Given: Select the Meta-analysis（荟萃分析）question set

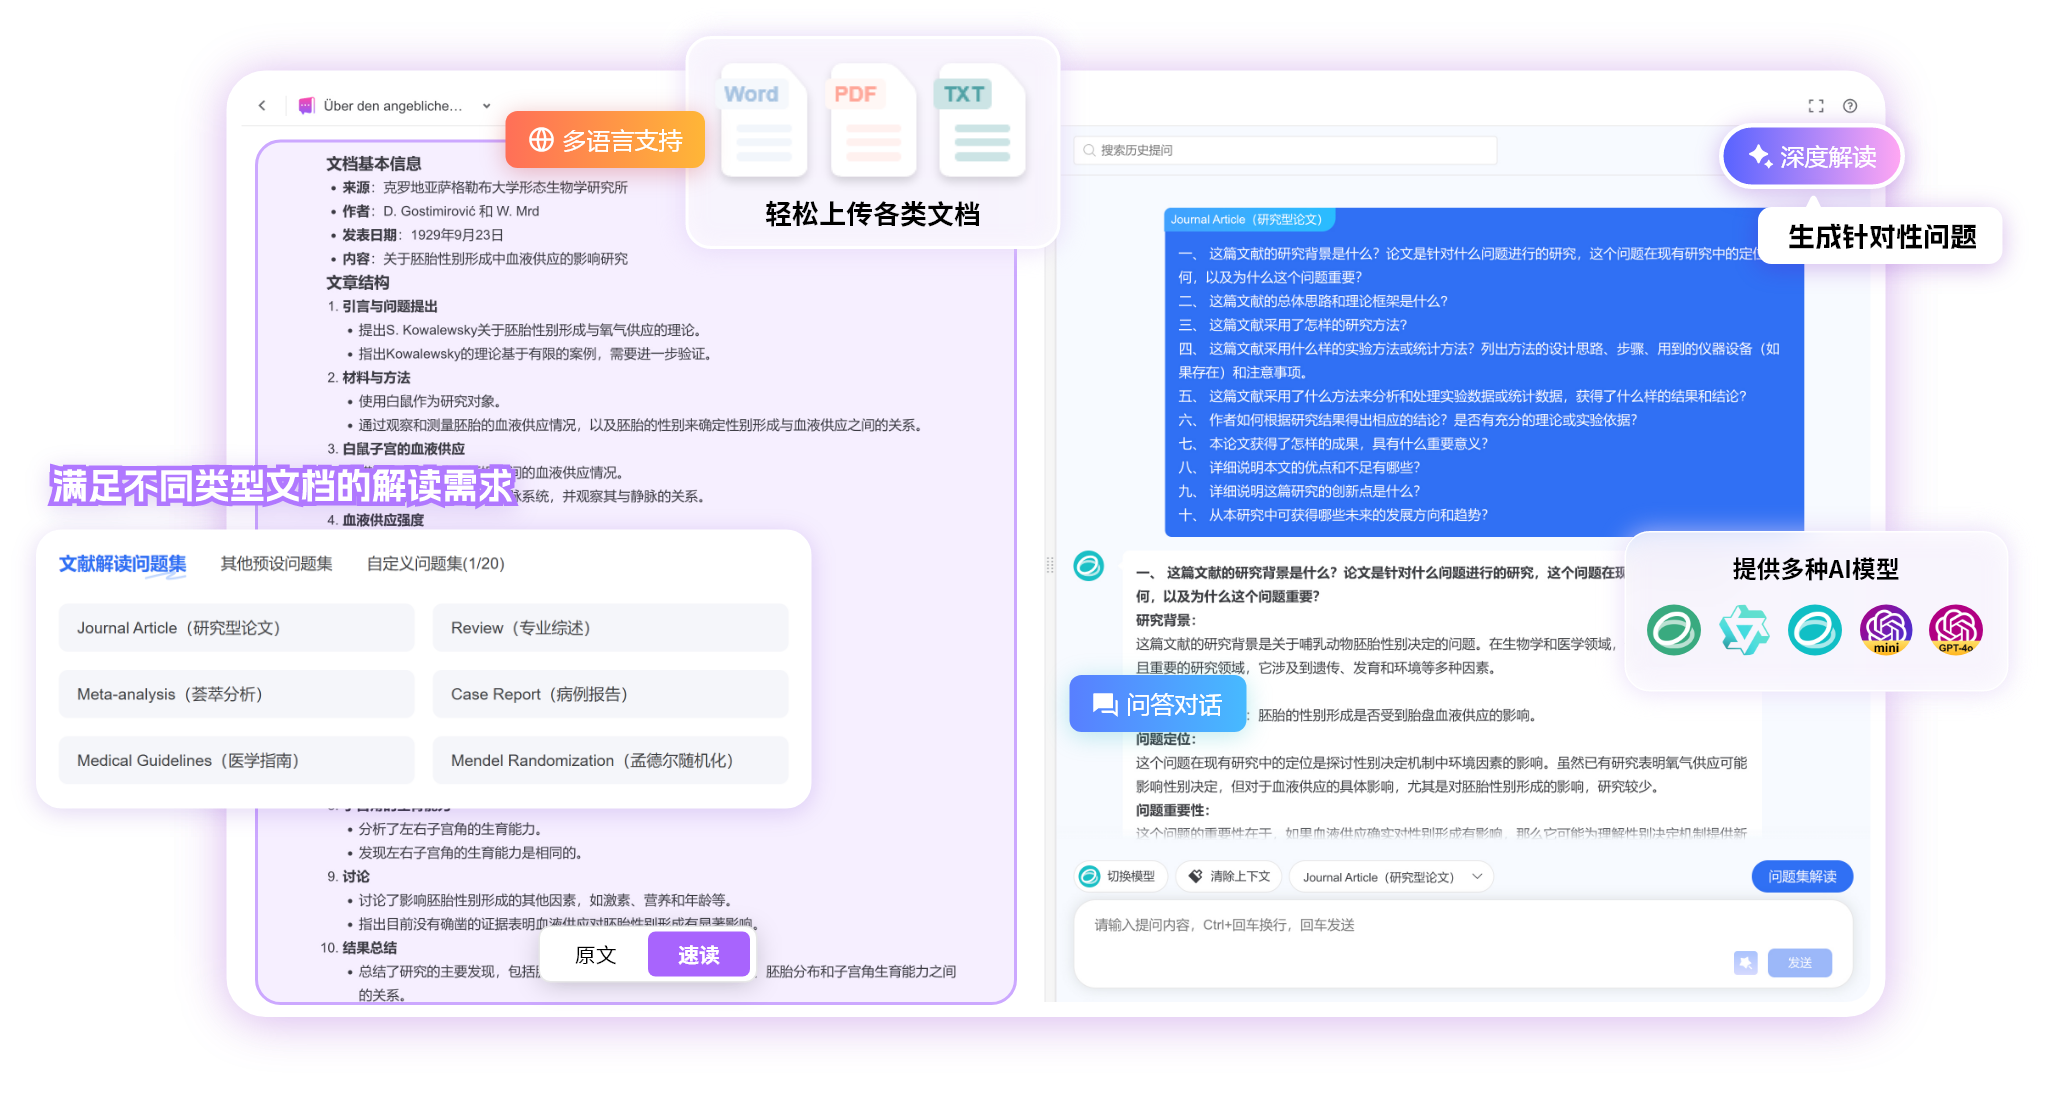Looking at the screenshot, I should pos(236,693).
